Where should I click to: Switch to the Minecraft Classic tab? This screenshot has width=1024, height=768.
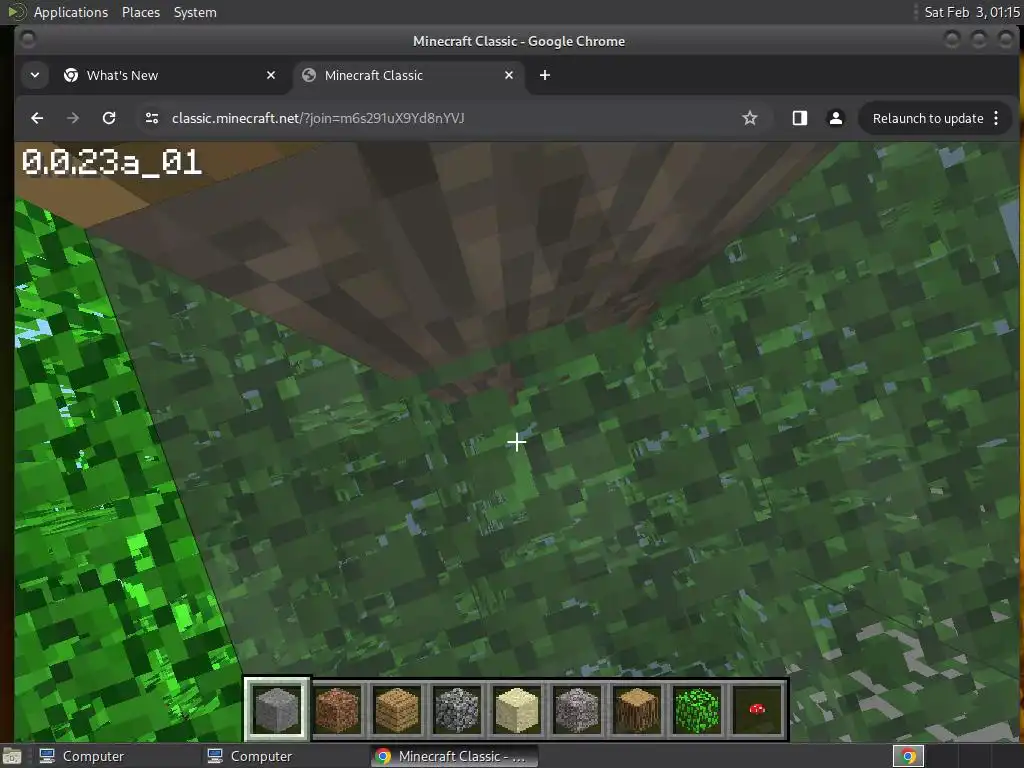pos(408,75)
